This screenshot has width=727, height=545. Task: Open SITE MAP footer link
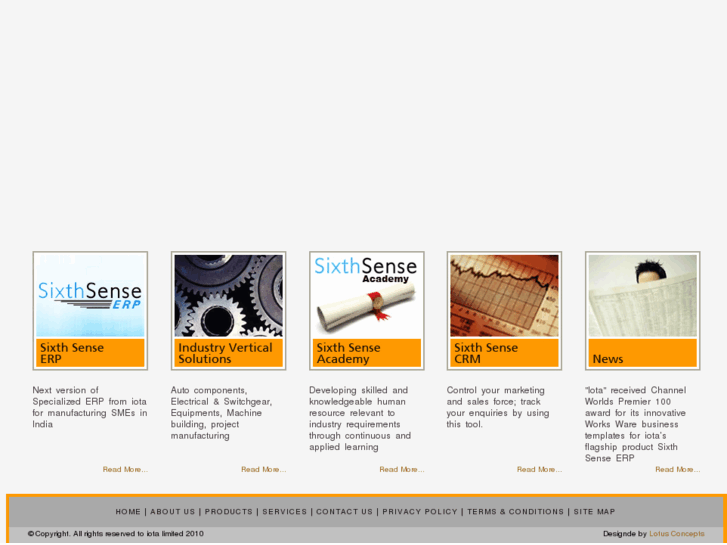(x=594, y=512)
